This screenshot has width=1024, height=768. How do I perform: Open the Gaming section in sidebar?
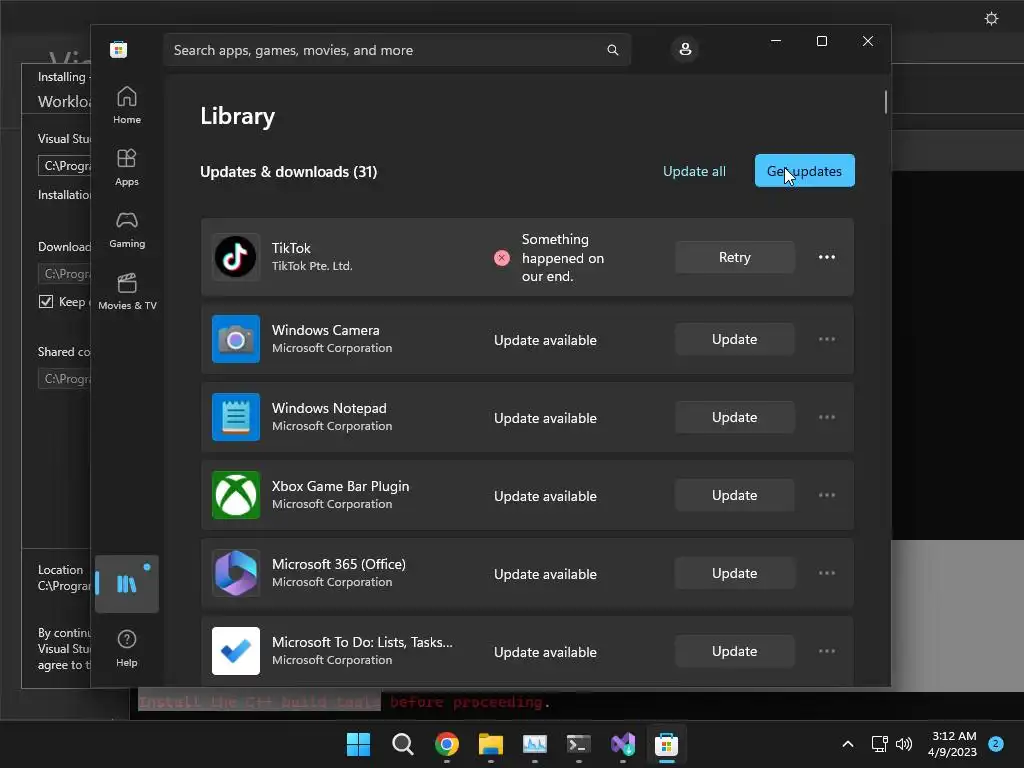click(127, 229)
